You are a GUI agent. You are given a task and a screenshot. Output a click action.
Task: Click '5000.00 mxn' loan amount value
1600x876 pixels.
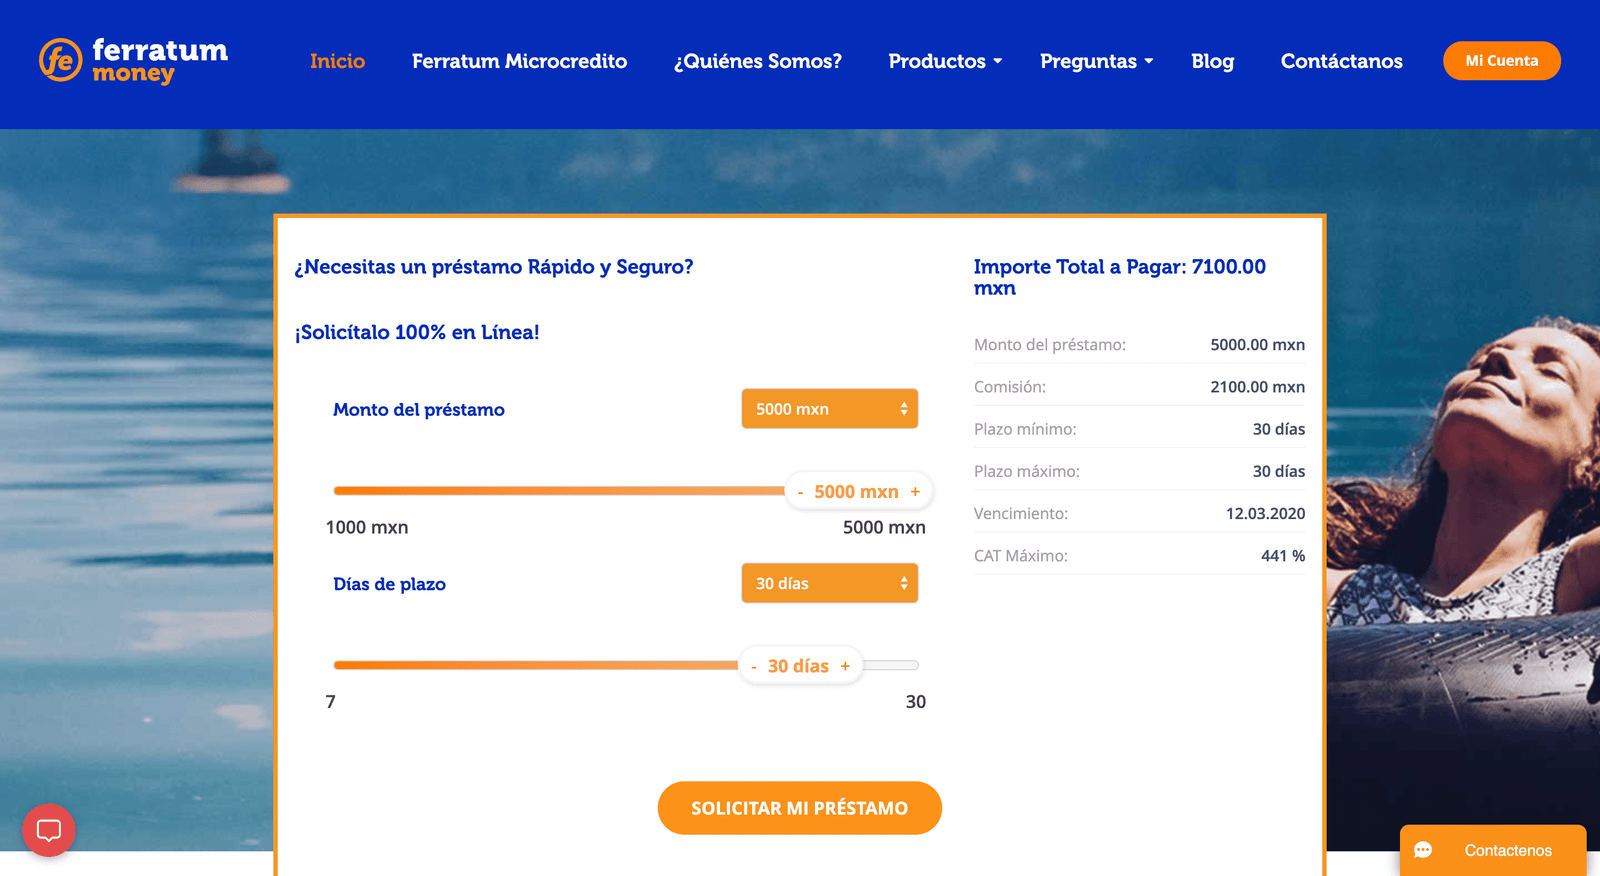tap(1257, 345)
